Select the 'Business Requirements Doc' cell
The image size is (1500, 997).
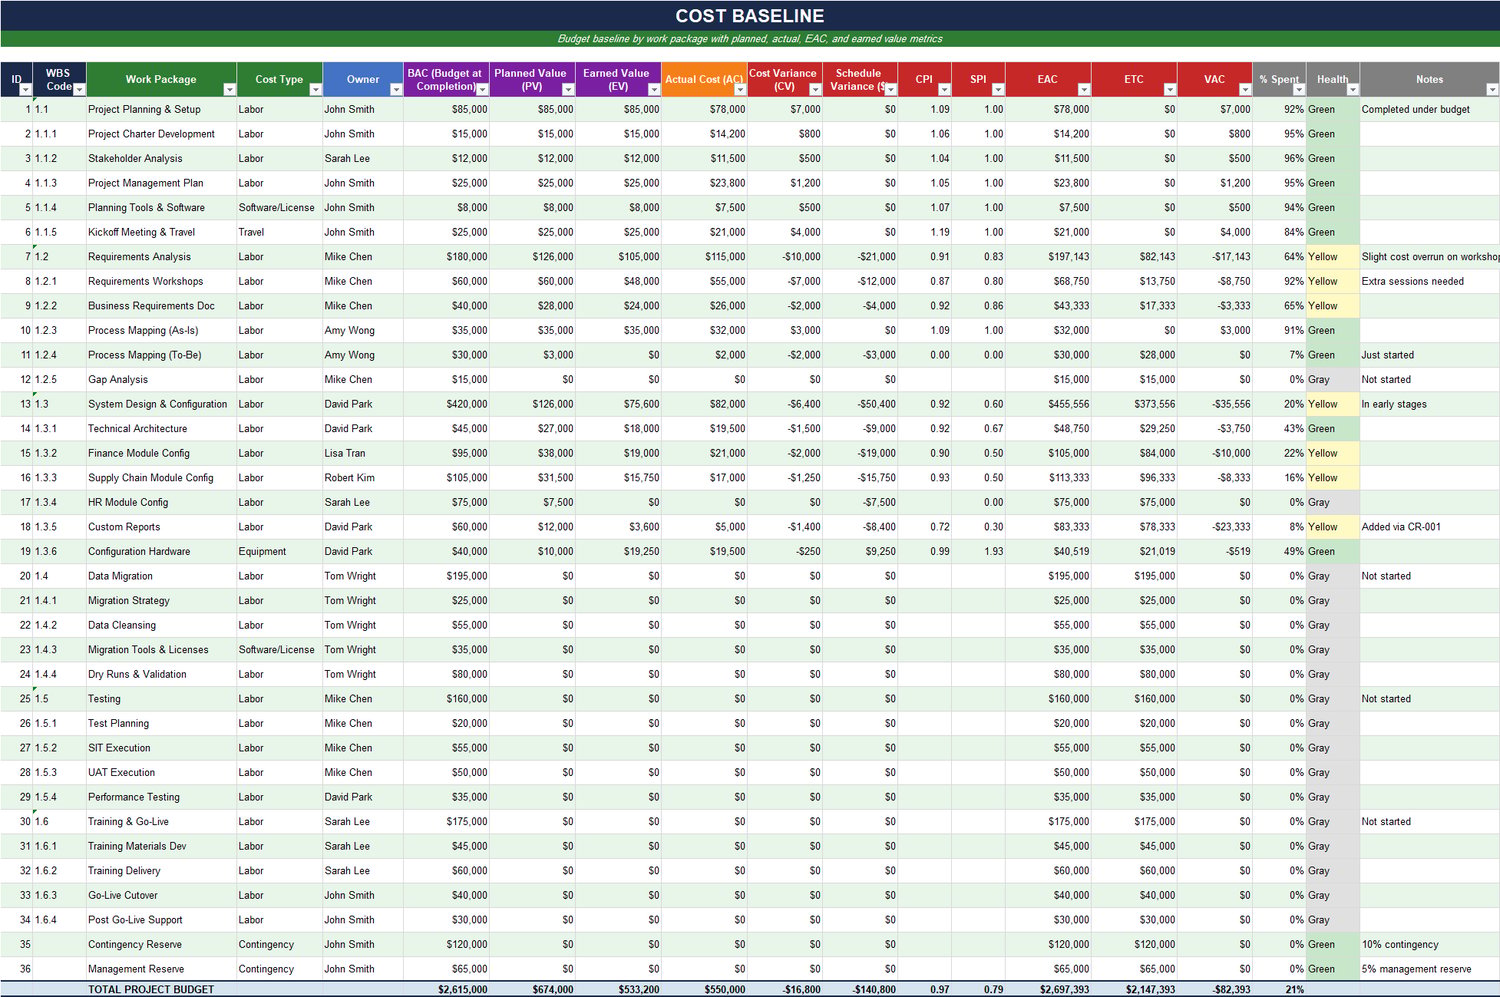(x=161, y=306)
